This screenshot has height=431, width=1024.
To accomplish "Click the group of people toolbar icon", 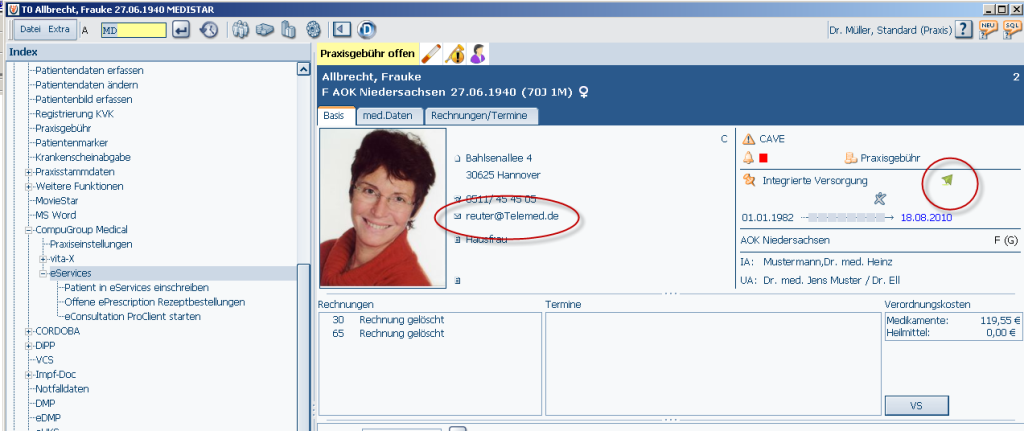I will (x=241, y=30).
